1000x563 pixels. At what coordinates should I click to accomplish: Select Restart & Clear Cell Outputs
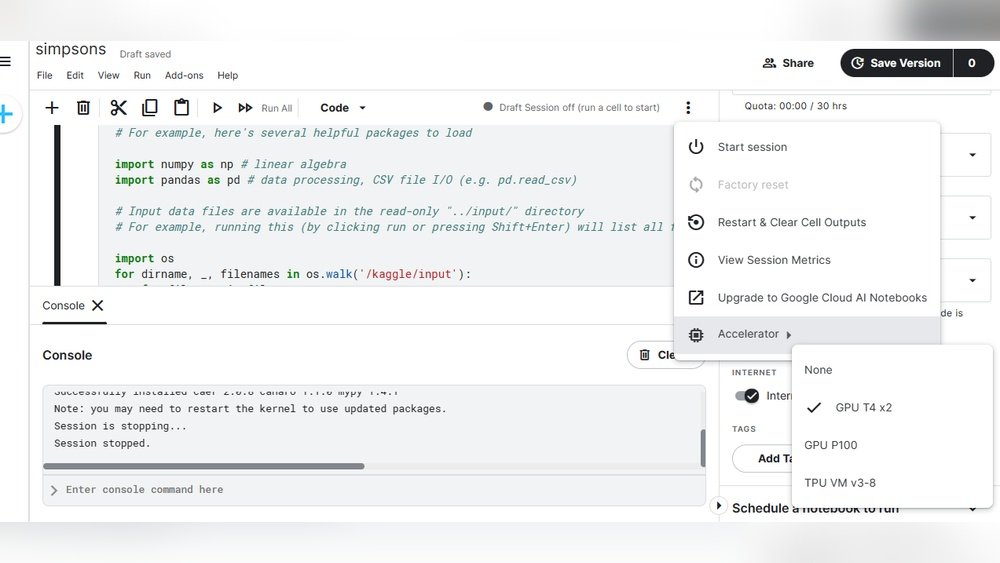pos(791,222)
